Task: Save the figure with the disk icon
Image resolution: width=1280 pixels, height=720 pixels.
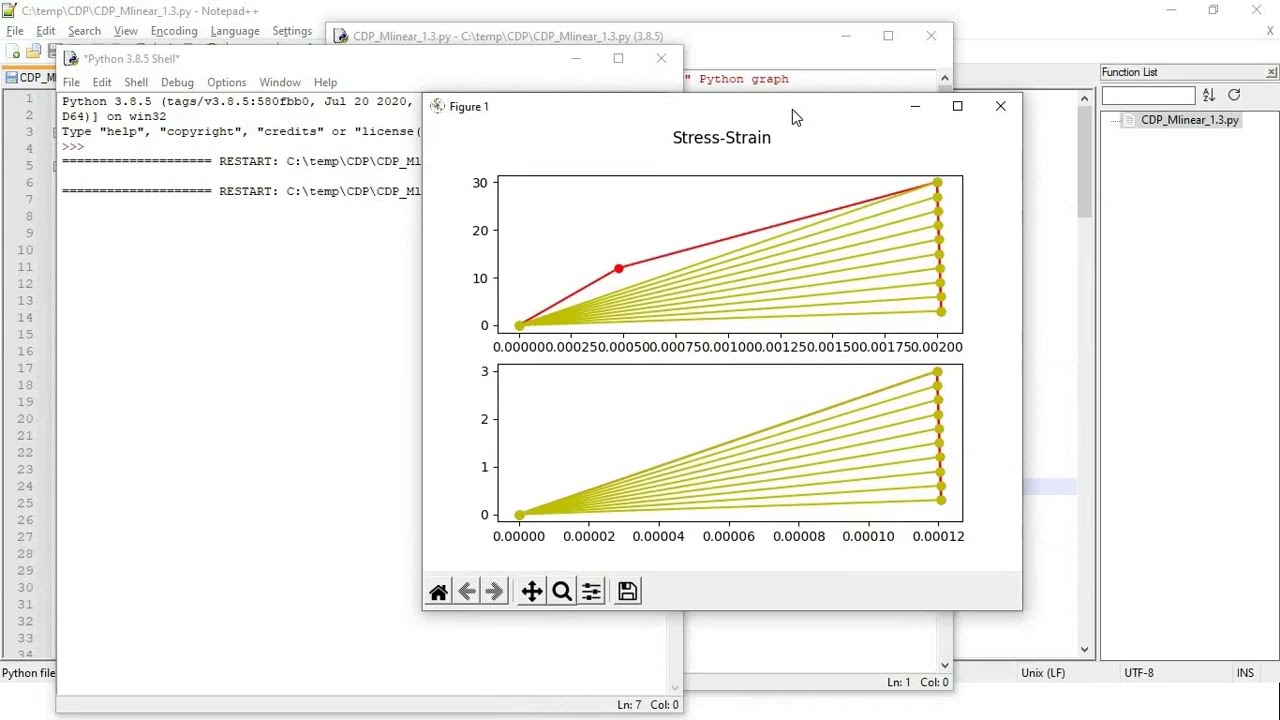Action: 627,592
